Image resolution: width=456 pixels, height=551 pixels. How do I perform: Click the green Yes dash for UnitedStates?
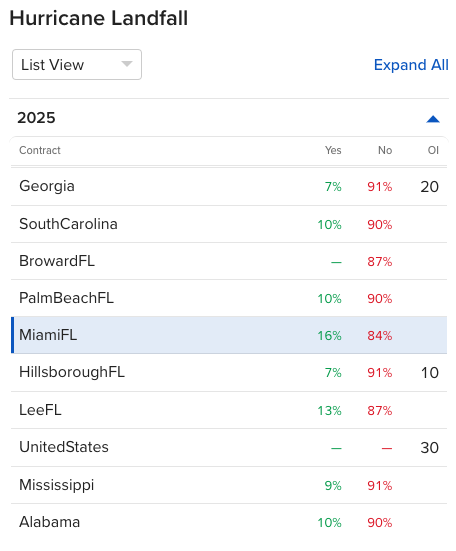(x=336, y=449)
